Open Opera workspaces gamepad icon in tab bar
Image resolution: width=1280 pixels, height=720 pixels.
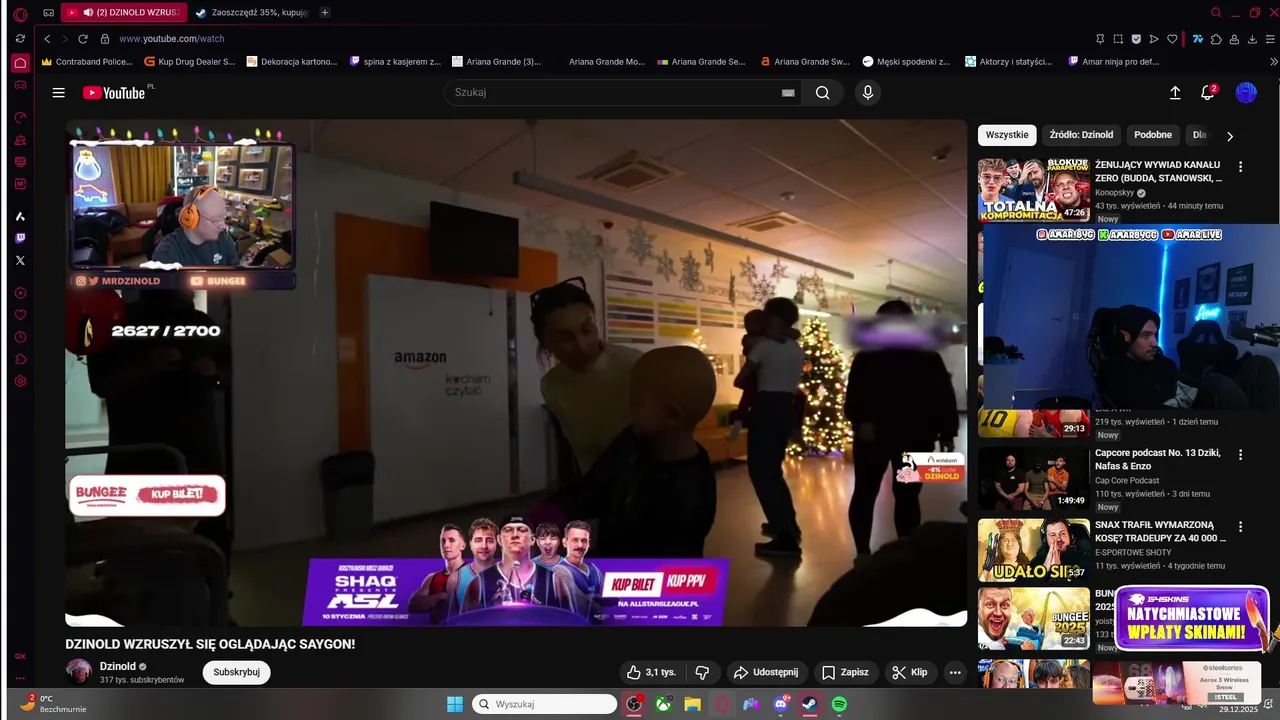pyautogui.click(x=49, y=13)
